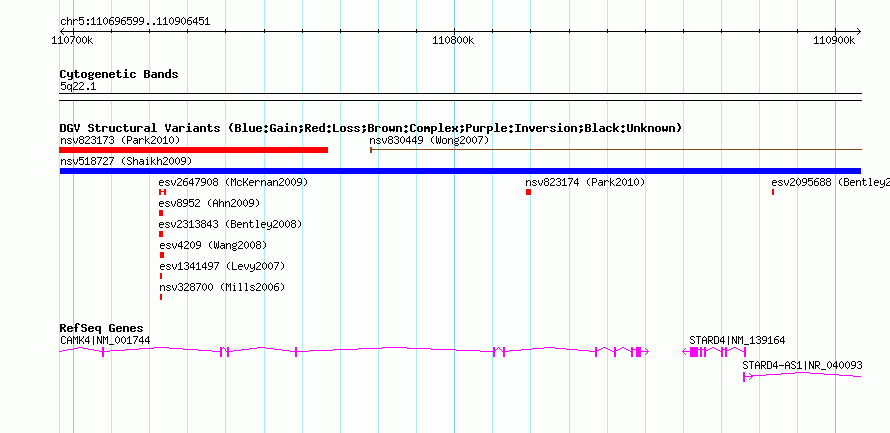Image resolution: width=890 pixels, height=433 pixels.
Task: Click the esv2313843 (Bentley2008) label
Action: click(230, 224)
